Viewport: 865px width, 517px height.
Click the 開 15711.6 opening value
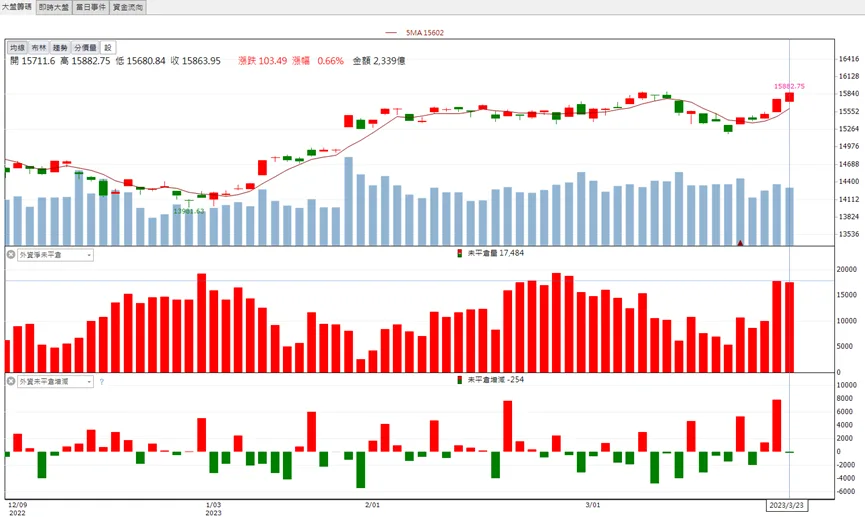pyautogui.click(x=33, y=61)
